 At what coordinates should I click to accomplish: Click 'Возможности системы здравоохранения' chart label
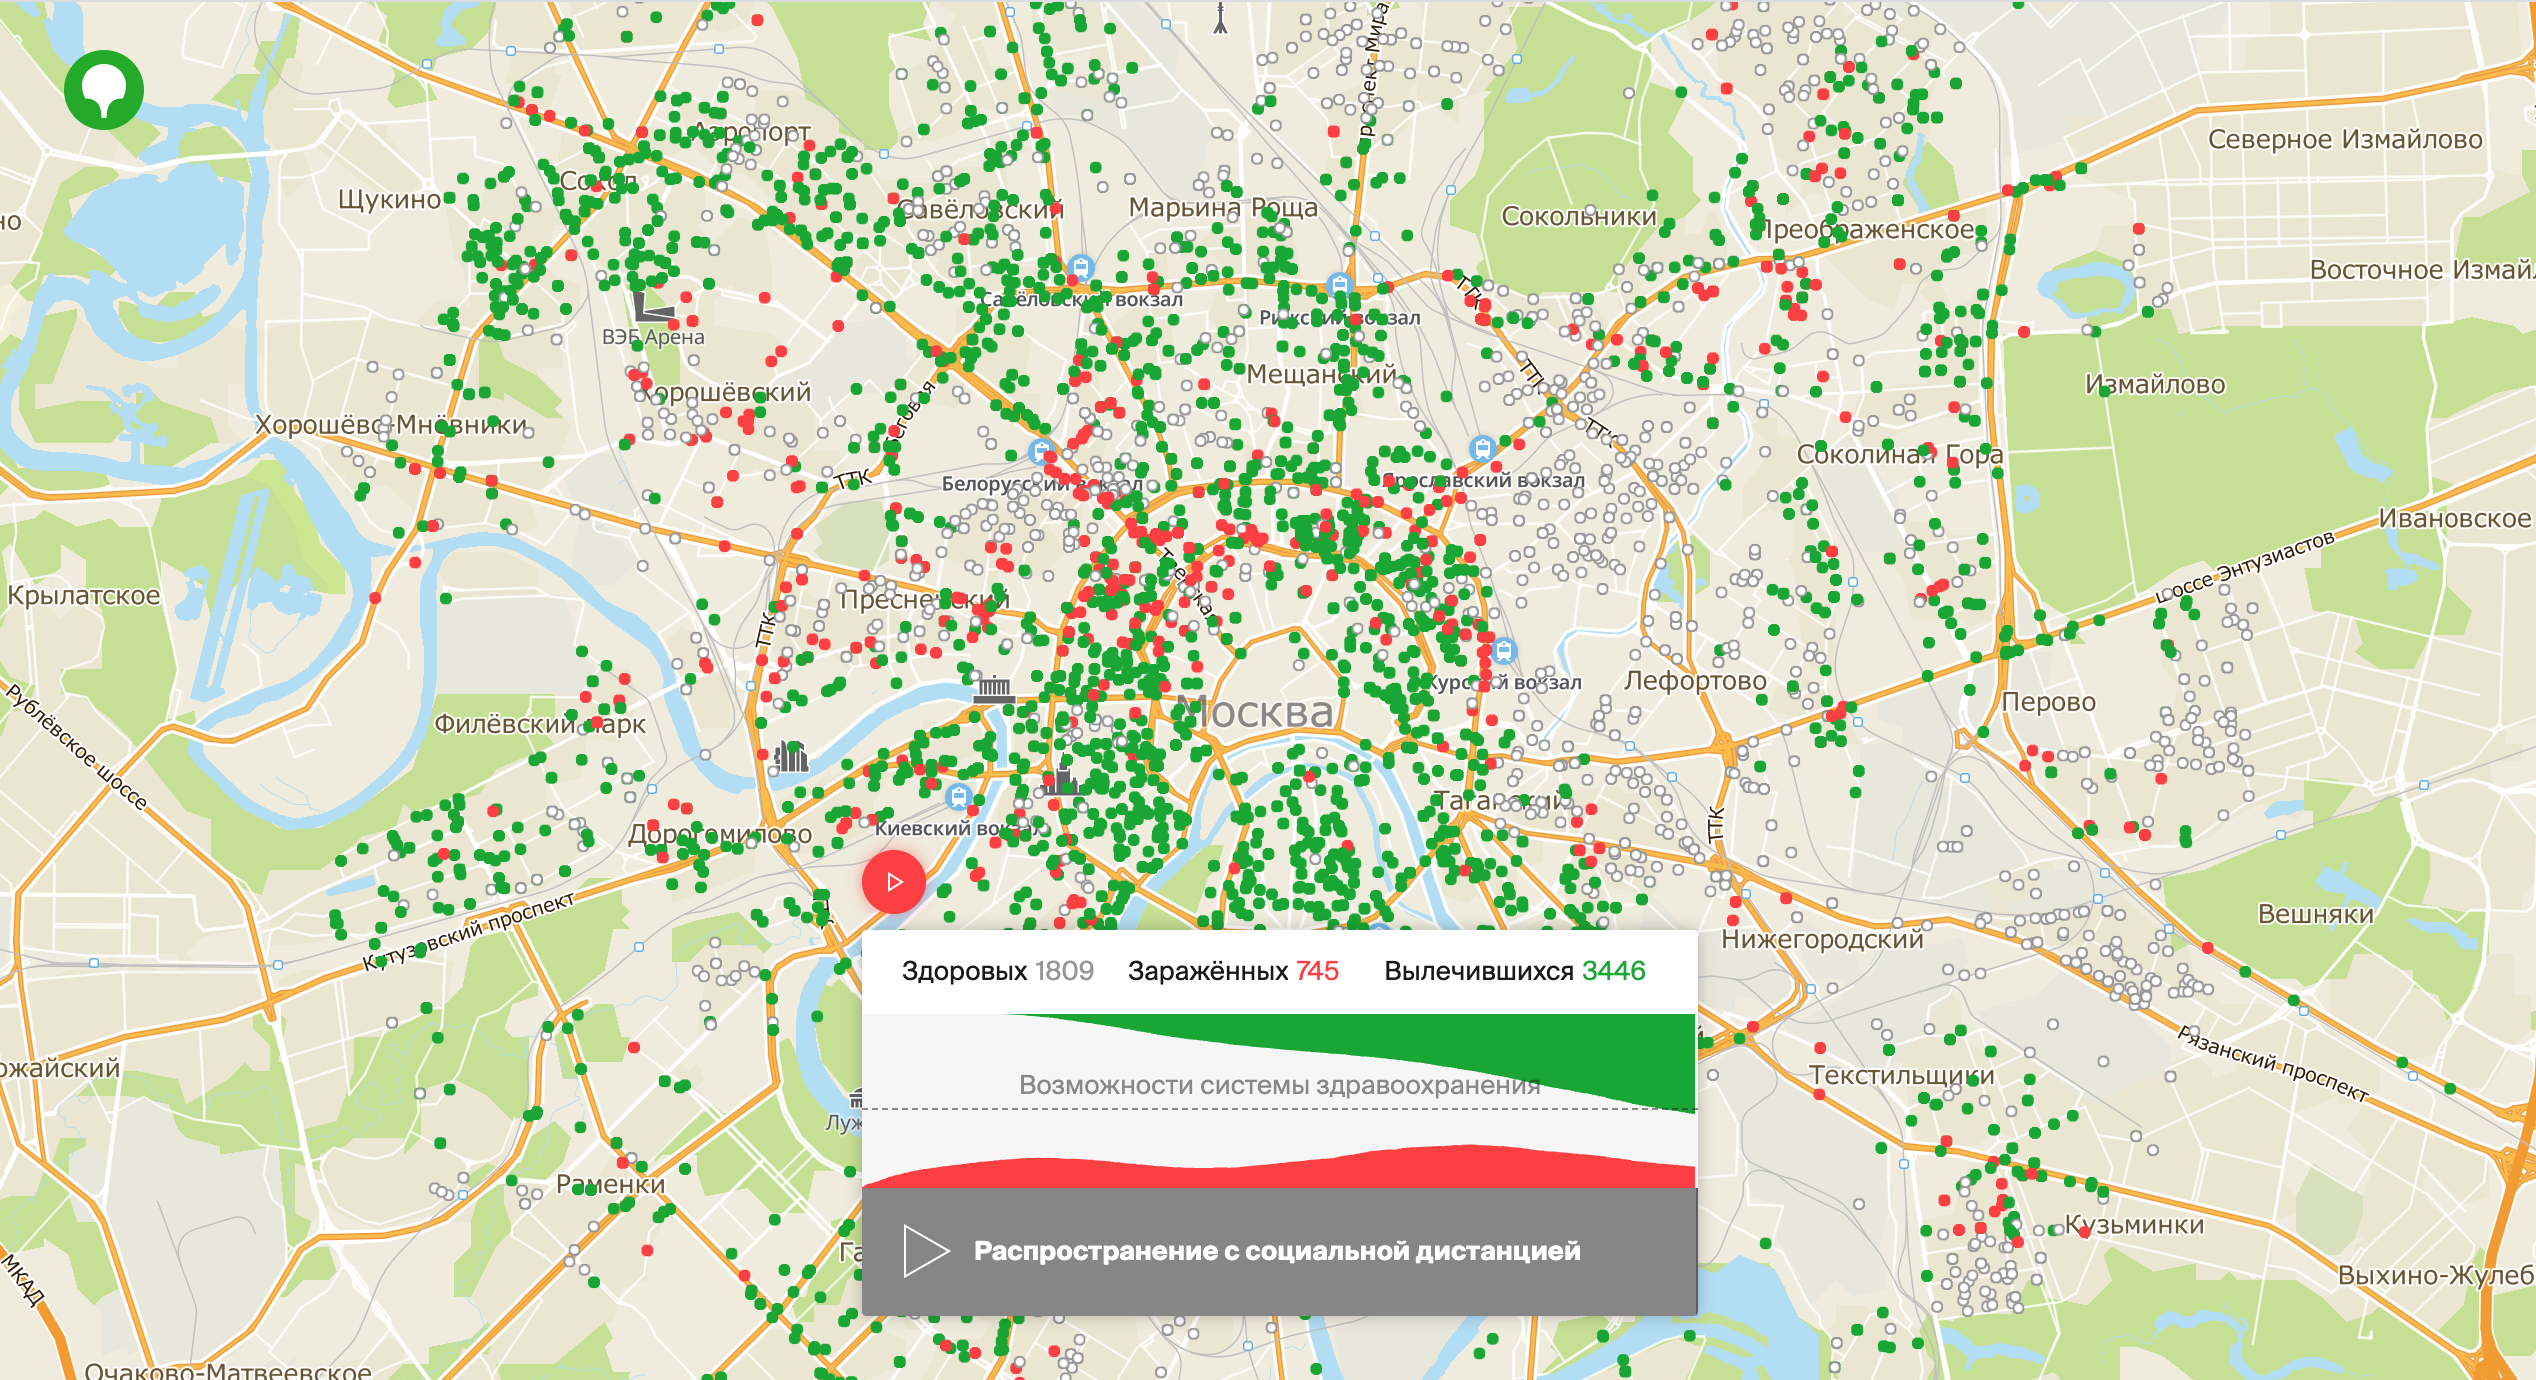(1279, 1085)
